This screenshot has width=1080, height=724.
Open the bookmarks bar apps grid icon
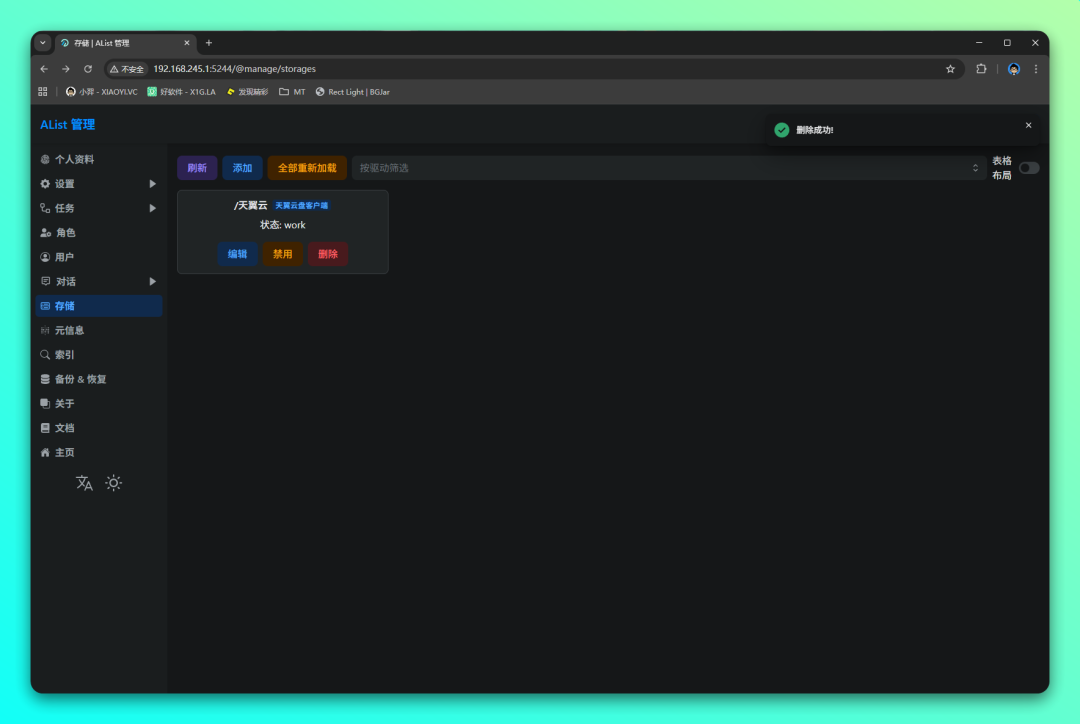click(43, 92)
